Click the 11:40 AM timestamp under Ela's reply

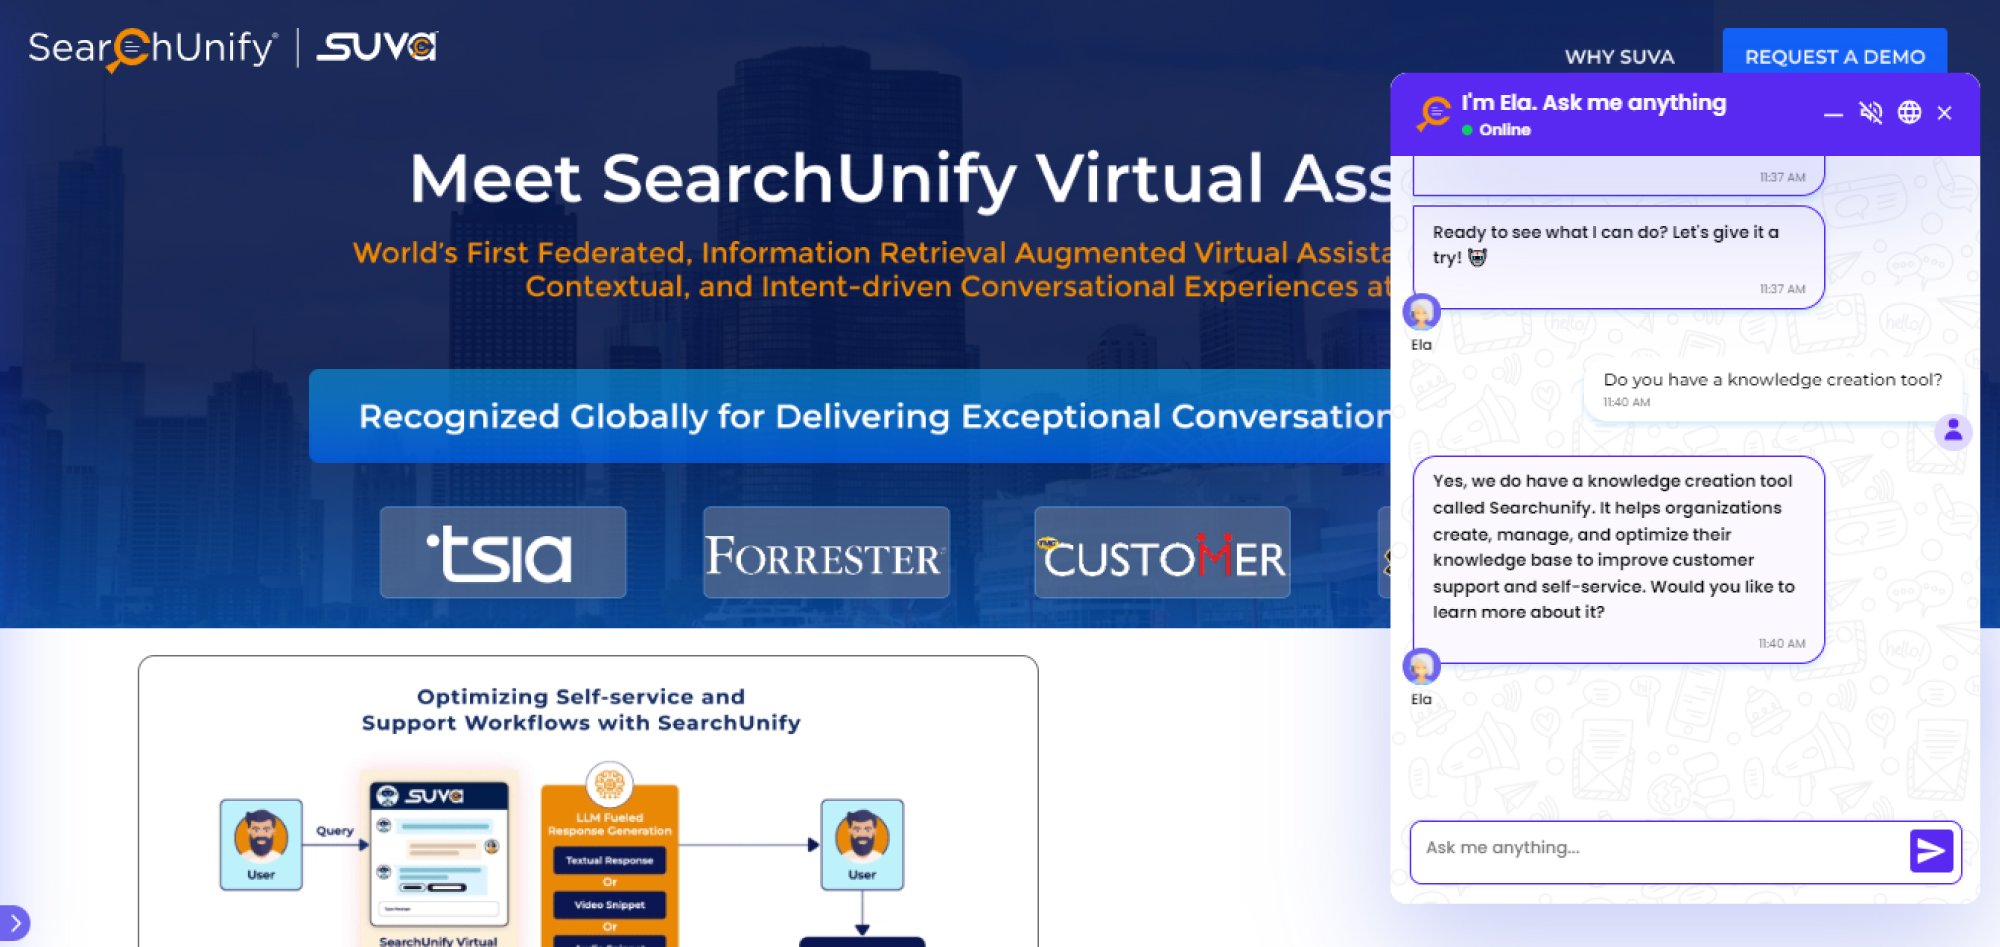[1781, 644]
